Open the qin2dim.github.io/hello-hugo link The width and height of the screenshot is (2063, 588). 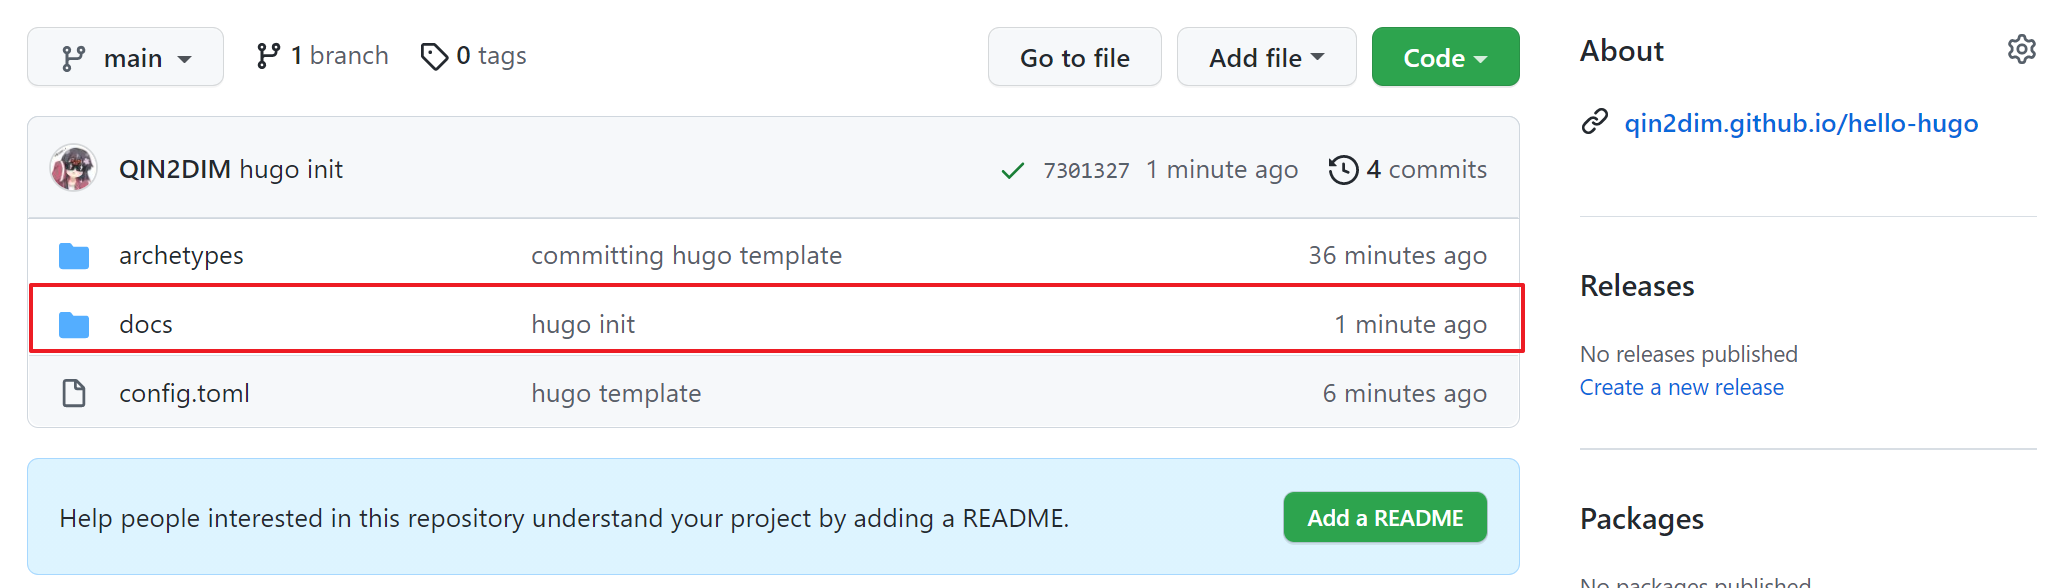[1800, 123]
